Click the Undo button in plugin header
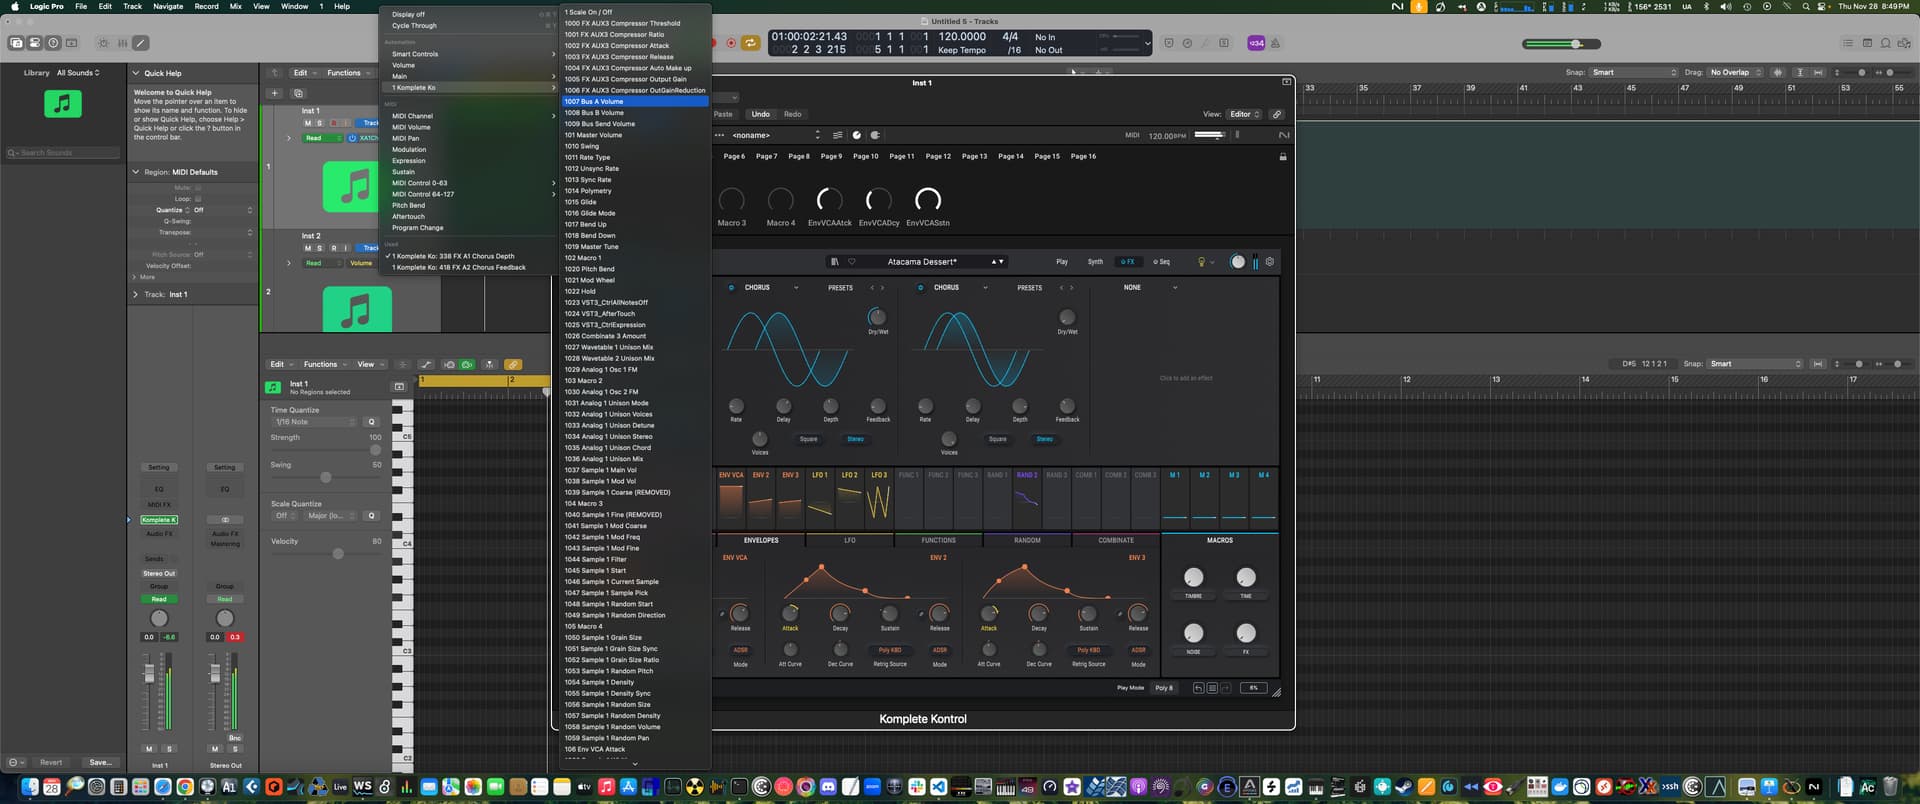 pos(761,114)
